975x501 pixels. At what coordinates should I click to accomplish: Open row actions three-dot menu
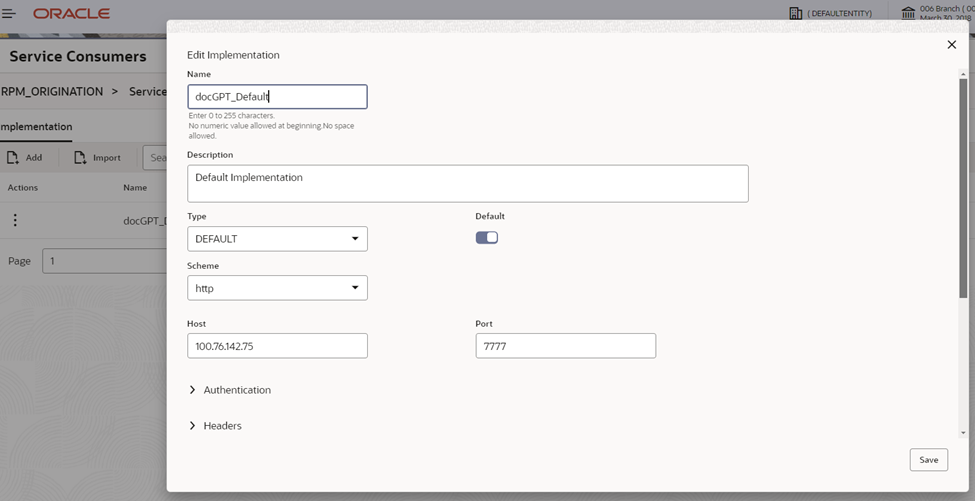[16, 219]
